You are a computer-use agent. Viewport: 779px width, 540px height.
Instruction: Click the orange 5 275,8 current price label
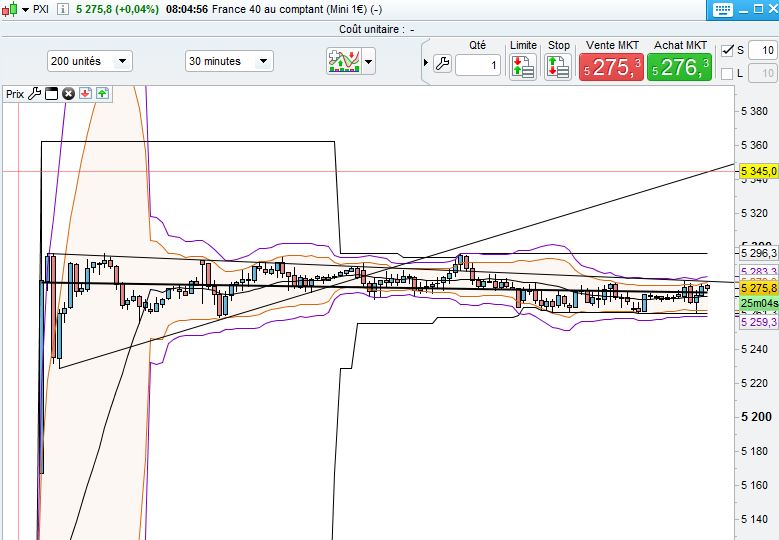pos(759,288)
